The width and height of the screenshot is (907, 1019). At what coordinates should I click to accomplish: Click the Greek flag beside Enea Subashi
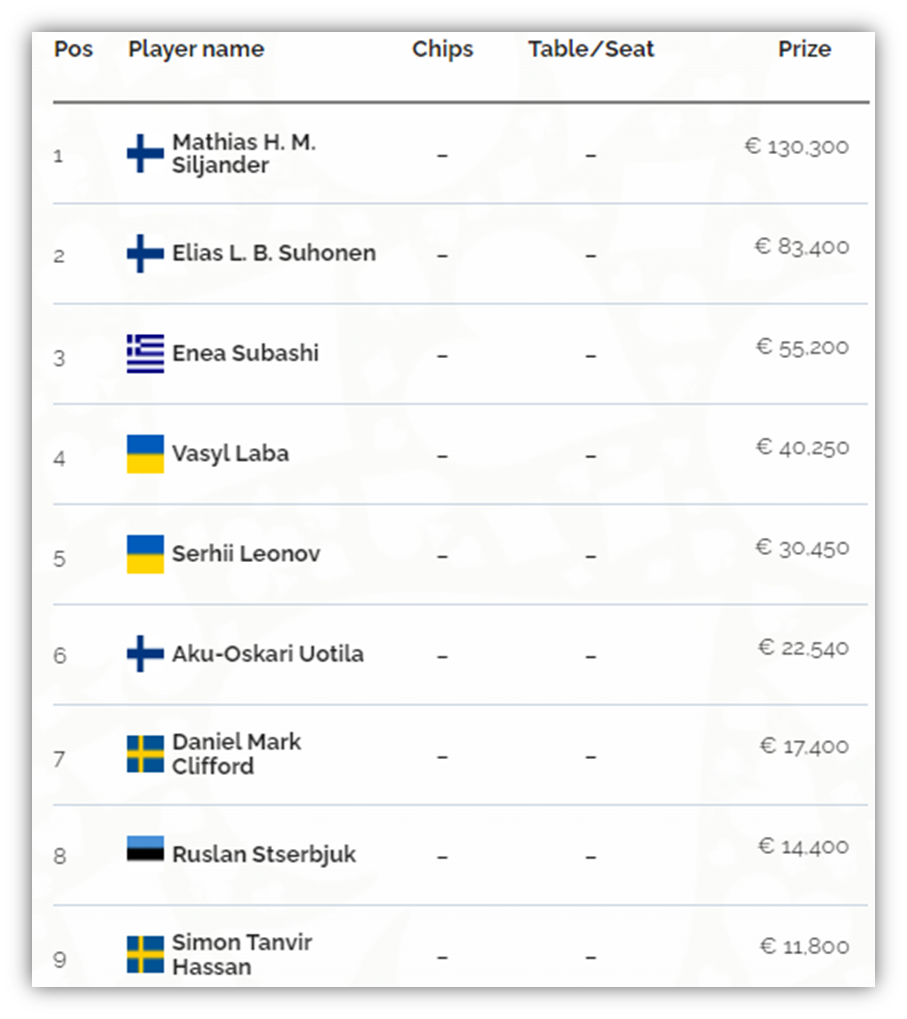click(x=146, y=354)
